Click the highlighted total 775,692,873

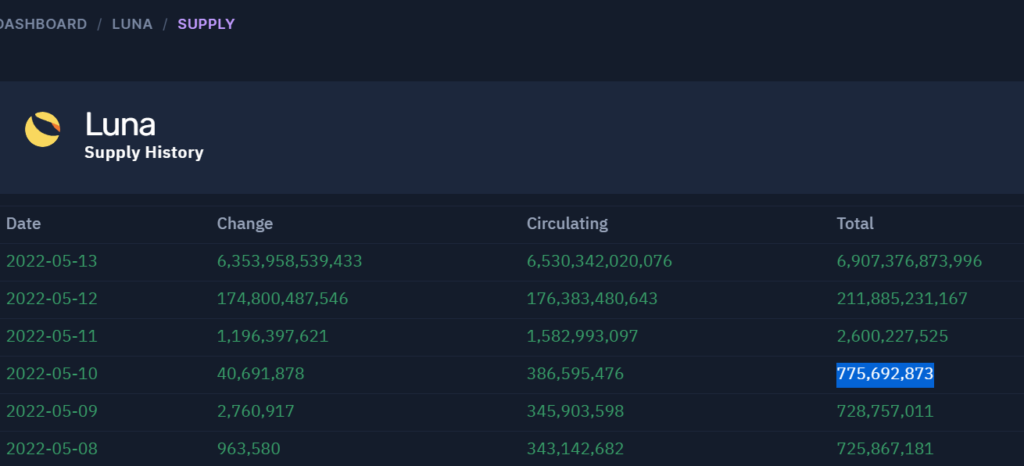click(885, 374)
